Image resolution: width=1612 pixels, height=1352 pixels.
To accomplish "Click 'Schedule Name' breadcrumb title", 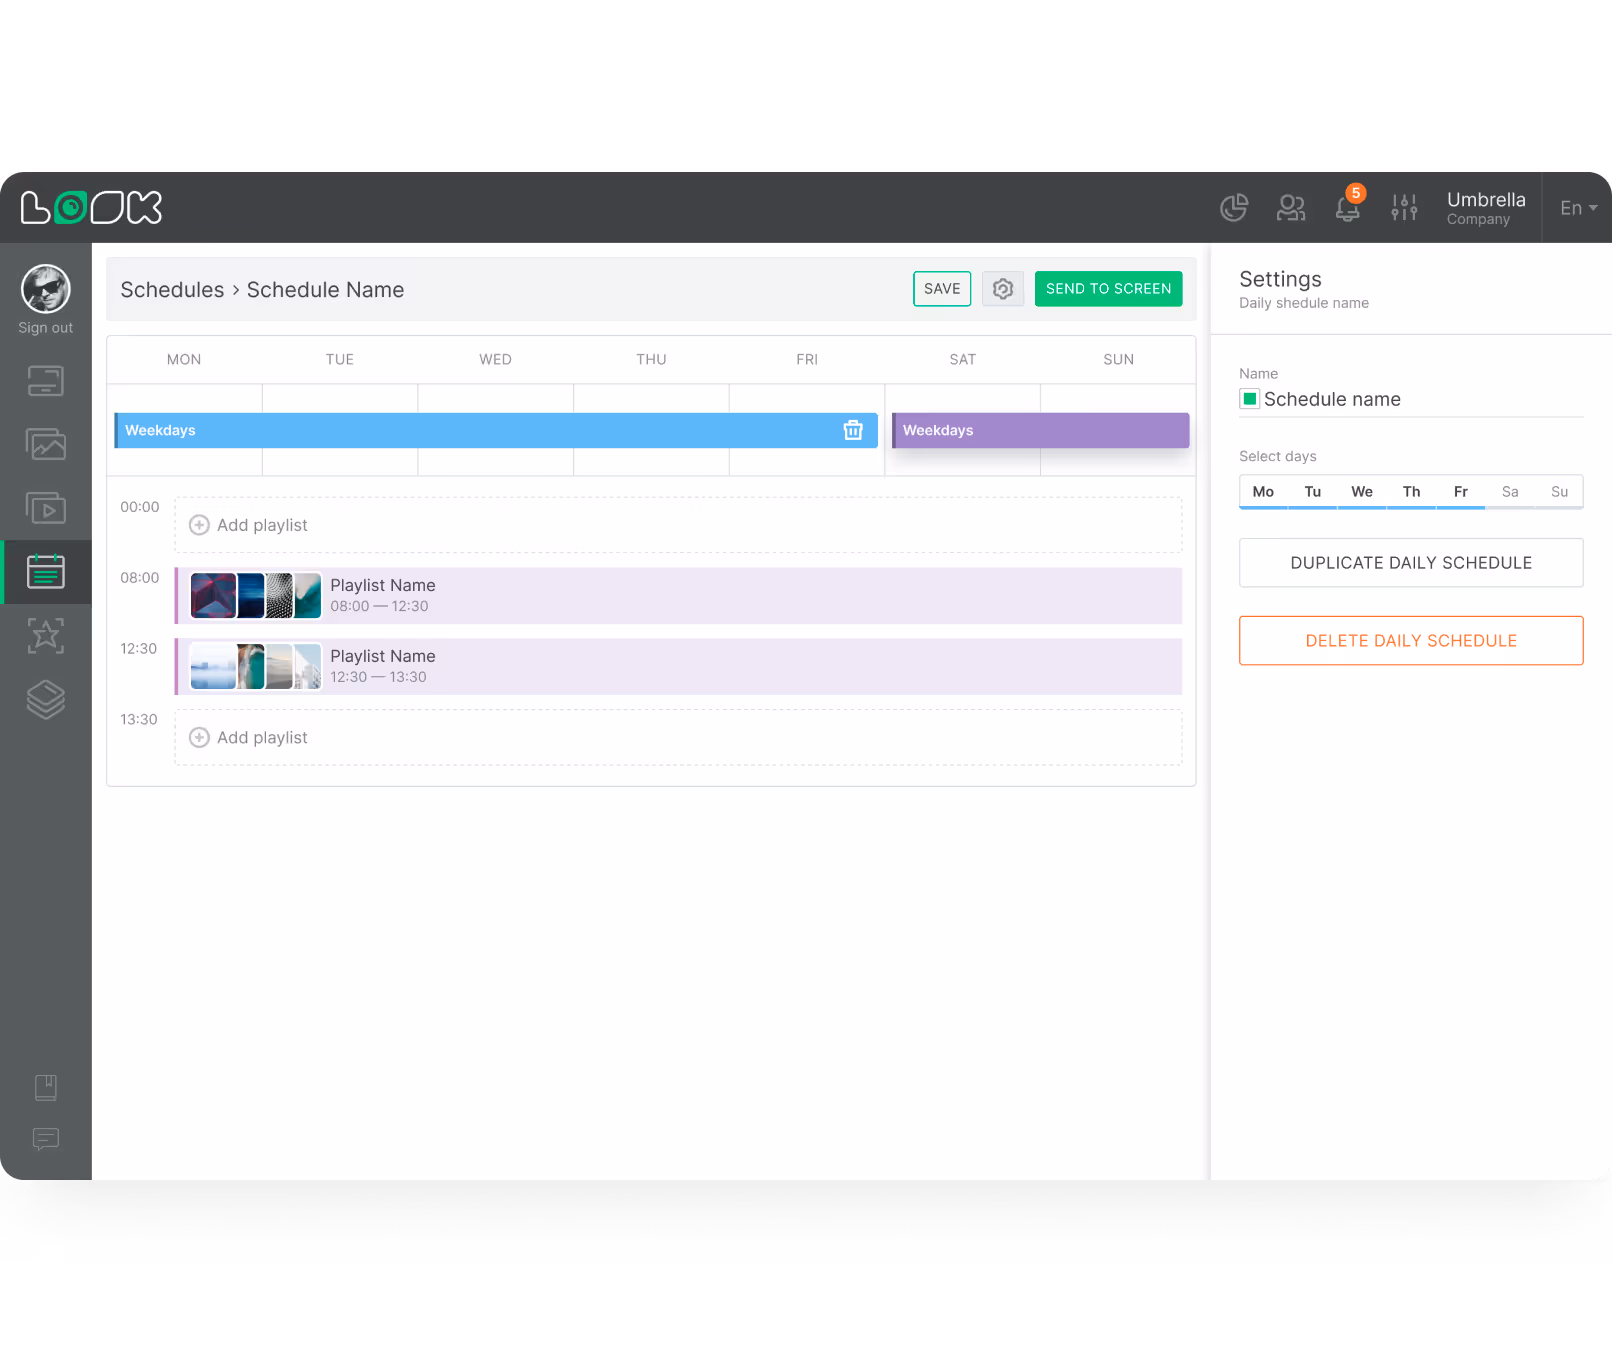I will [326, 290].
